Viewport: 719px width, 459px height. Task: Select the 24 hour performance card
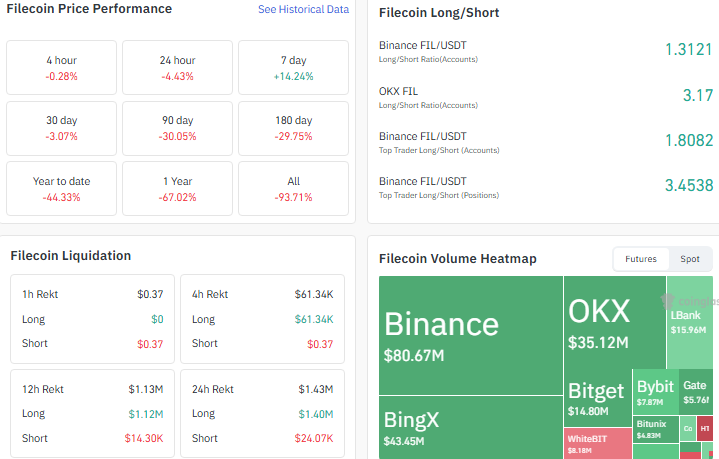tap(177, 67)
